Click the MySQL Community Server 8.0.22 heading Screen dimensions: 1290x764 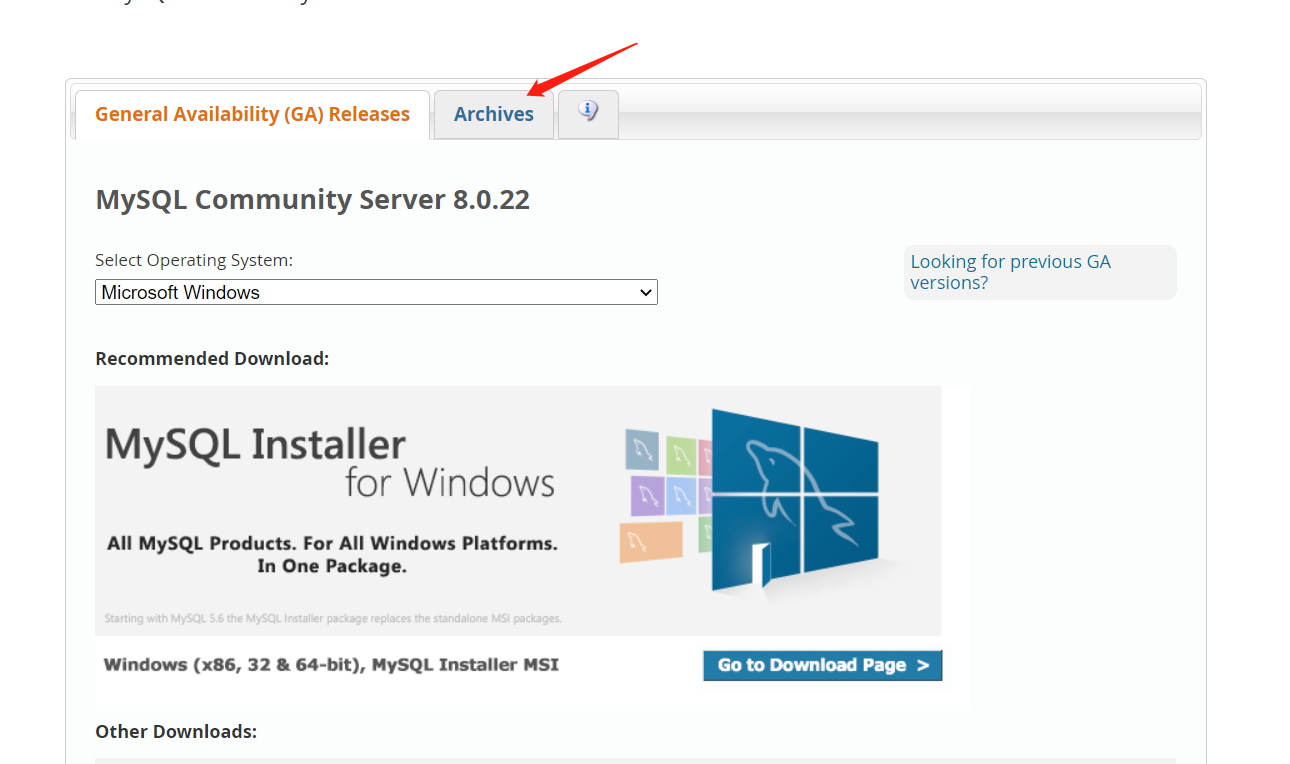[x=312, y=200]
